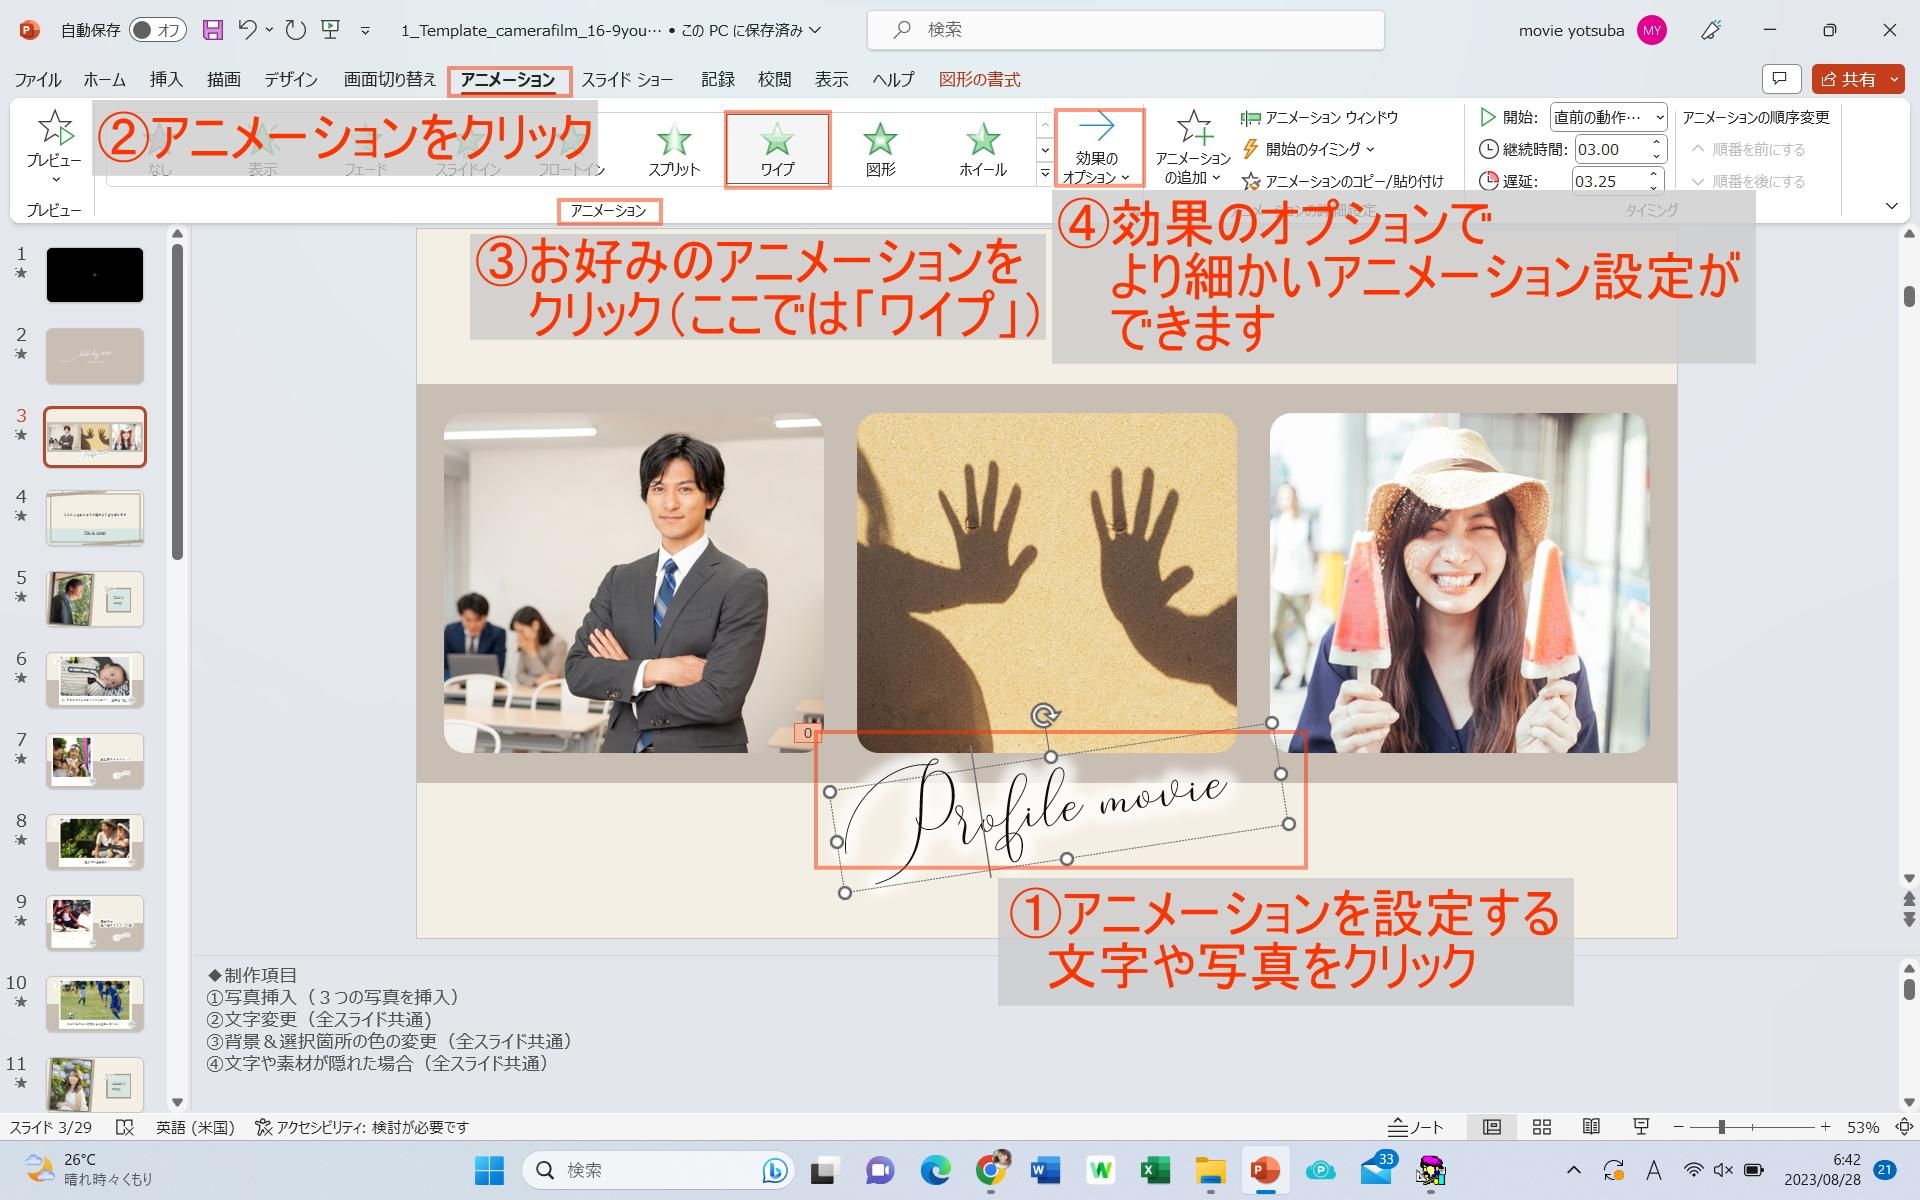
Task: Open the ファイル menu
Action: [37, 79]
